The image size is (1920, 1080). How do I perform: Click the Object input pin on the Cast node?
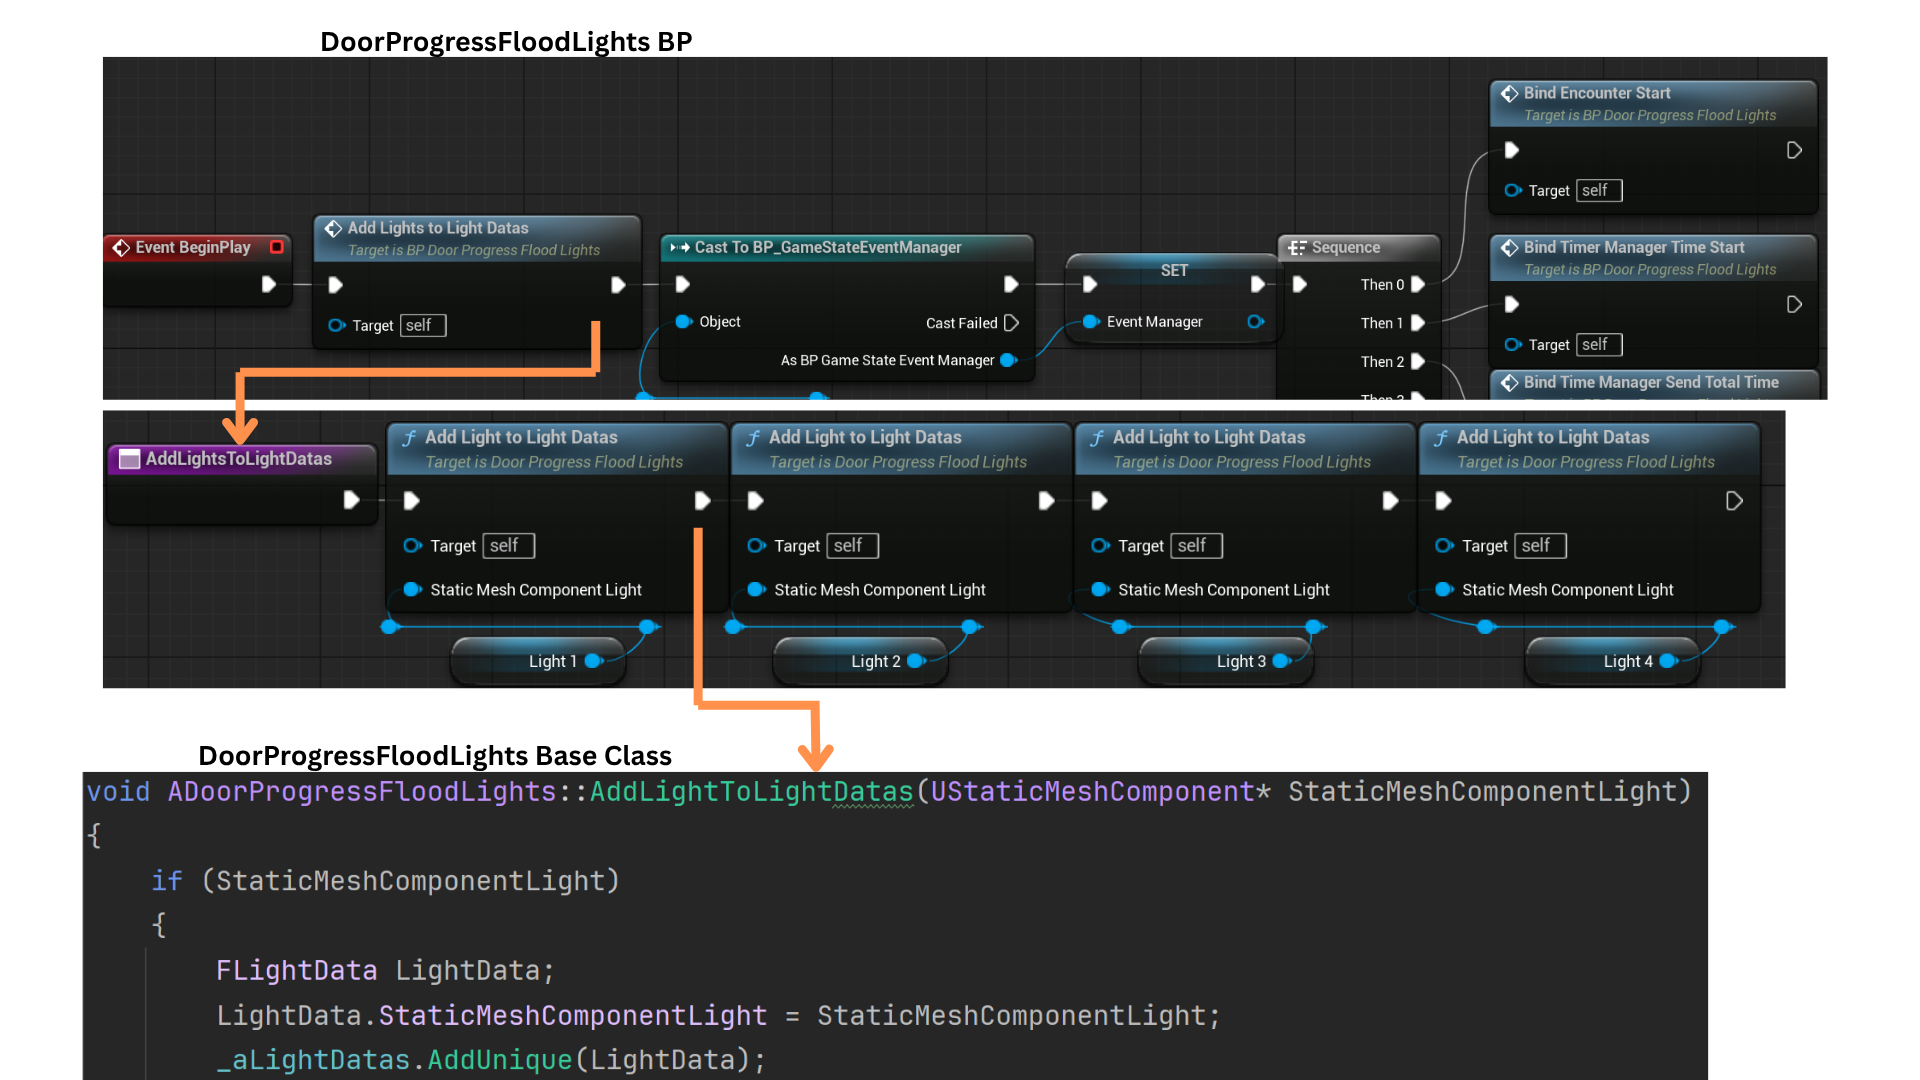pyautogui.click(x=683, y=322)
